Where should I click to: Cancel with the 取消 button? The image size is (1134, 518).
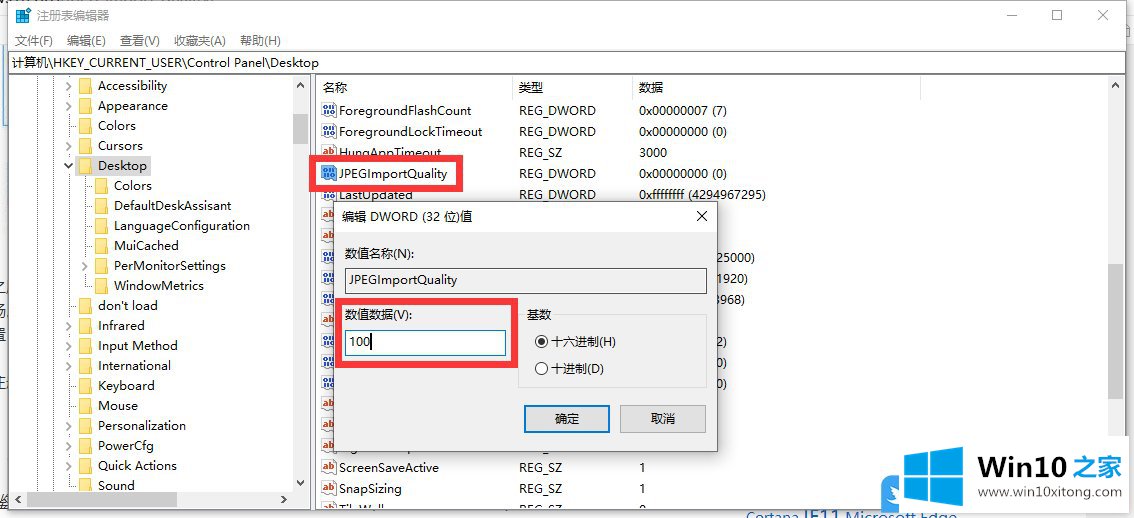point(662,419)
